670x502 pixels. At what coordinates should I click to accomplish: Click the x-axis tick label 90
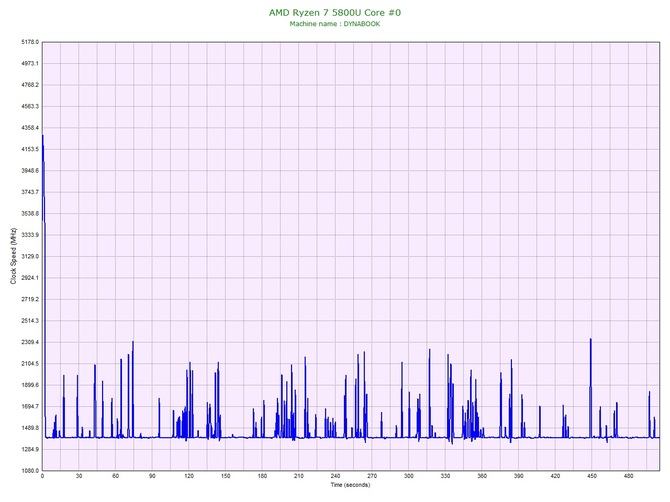[x=152, y=476]
